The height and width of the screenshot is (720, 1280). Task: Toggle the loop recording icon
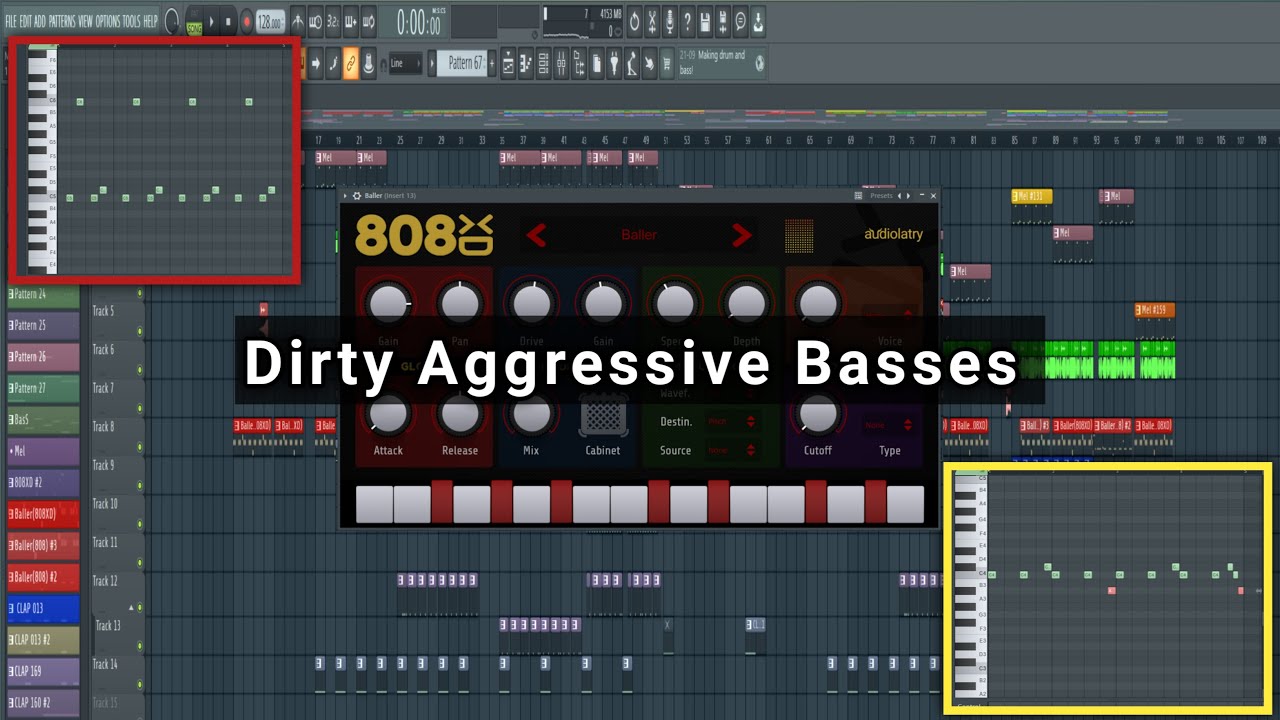pos(368,21)
